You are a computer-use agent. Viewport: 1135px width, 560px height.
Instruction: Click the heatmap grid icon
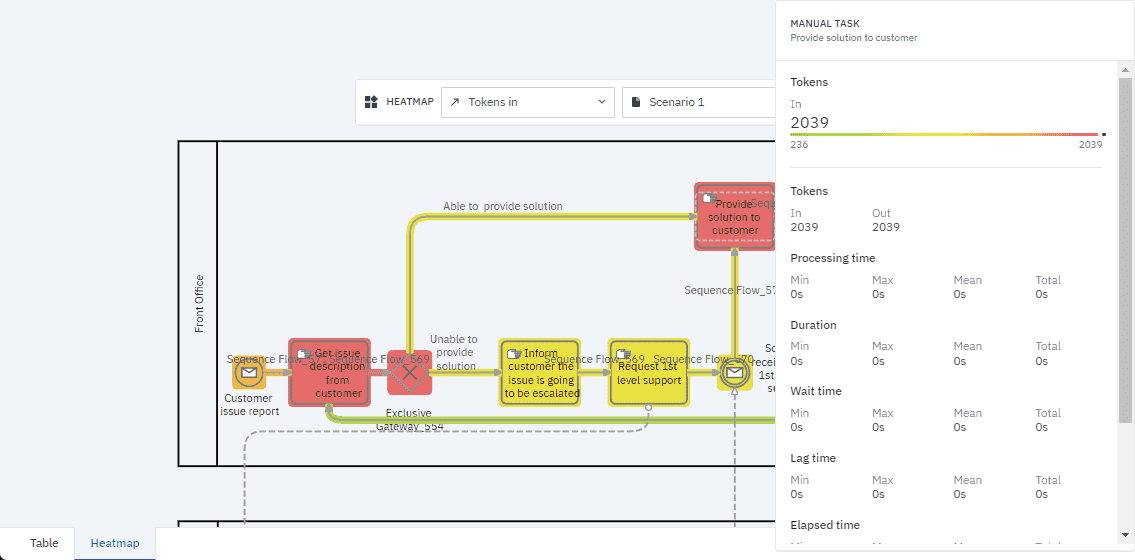tap(371, 102)
